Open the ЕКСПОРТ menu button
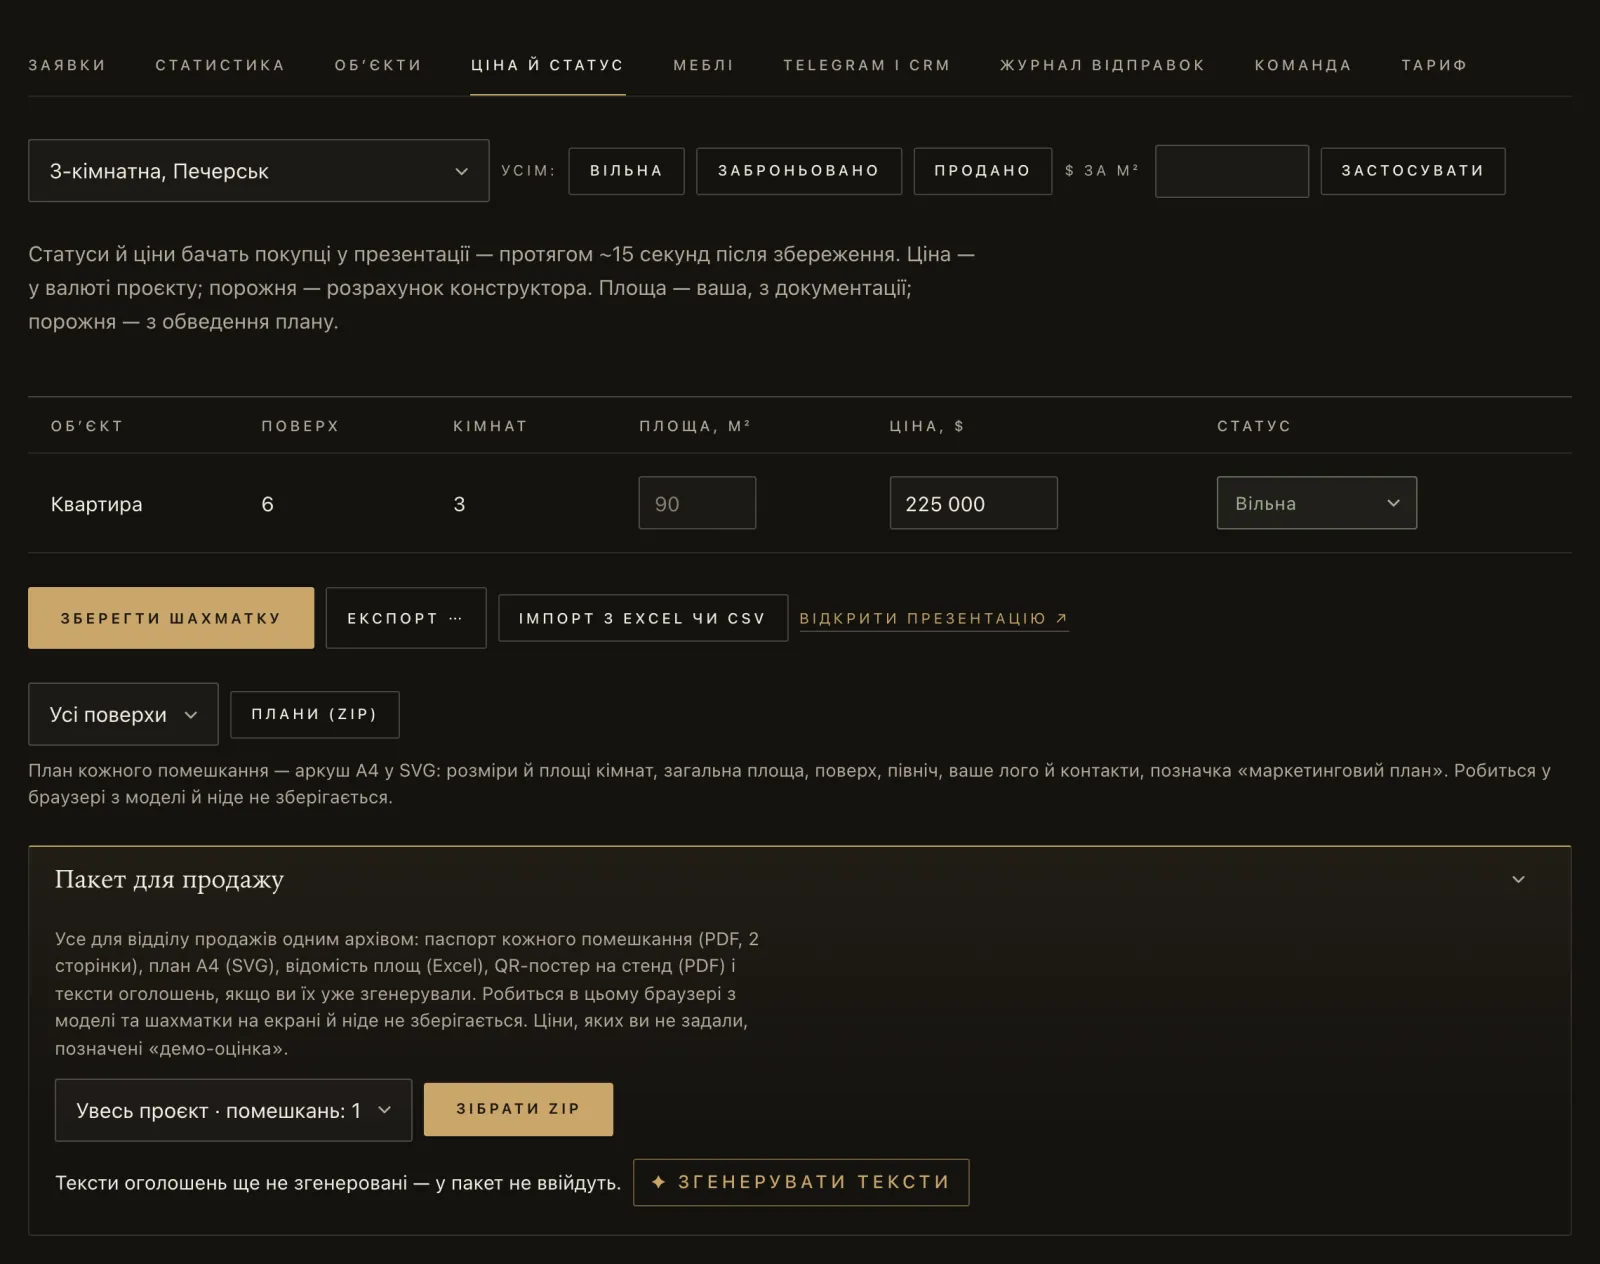Image resolution: width=1600 pixels, height=1264 pixels. [x=406, y=618]
